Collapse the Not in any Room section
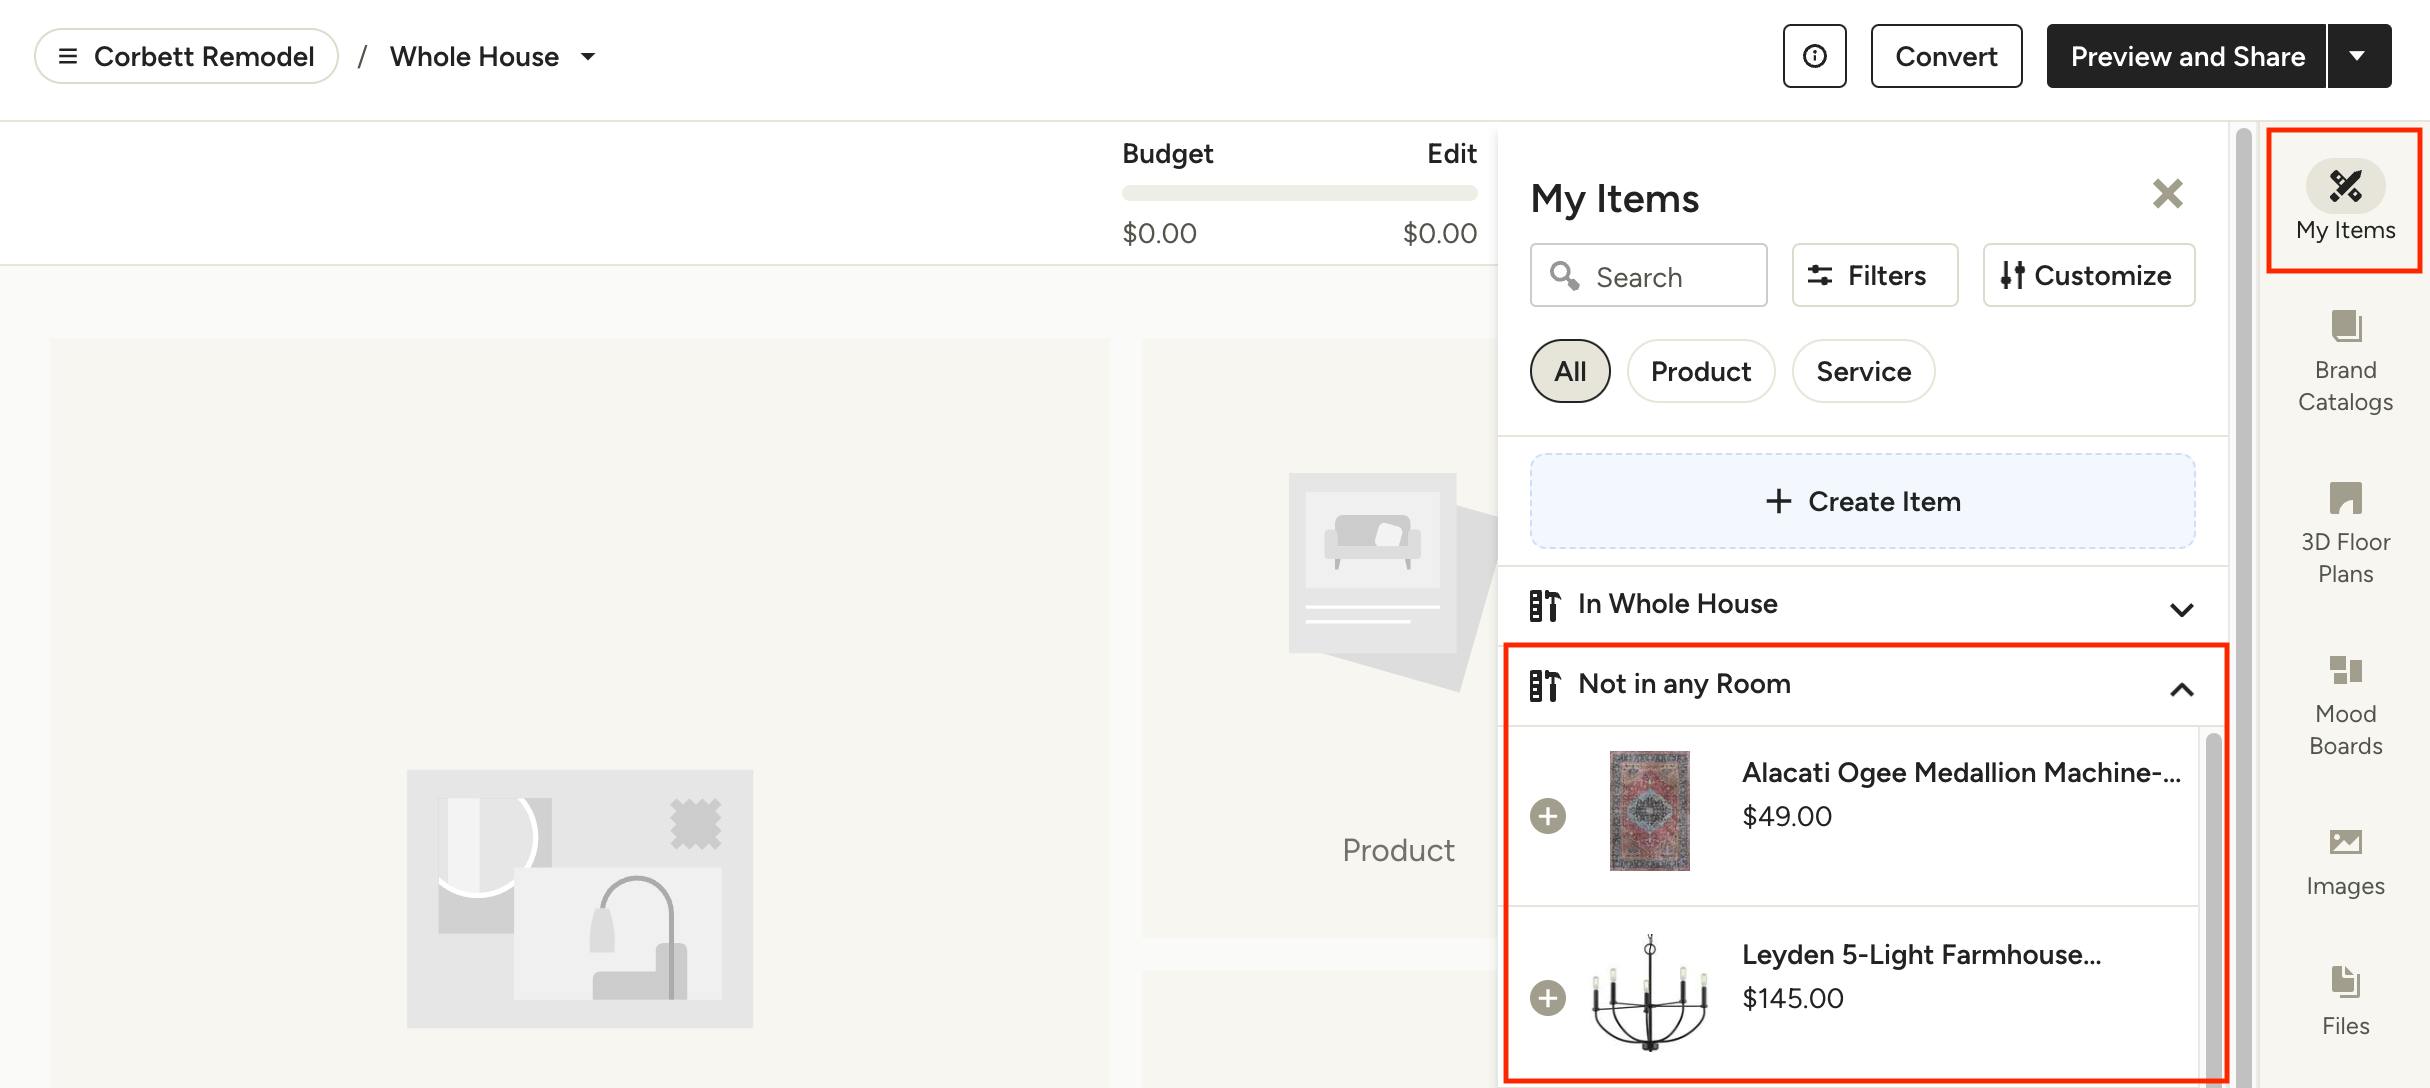 pos(2181,689)
